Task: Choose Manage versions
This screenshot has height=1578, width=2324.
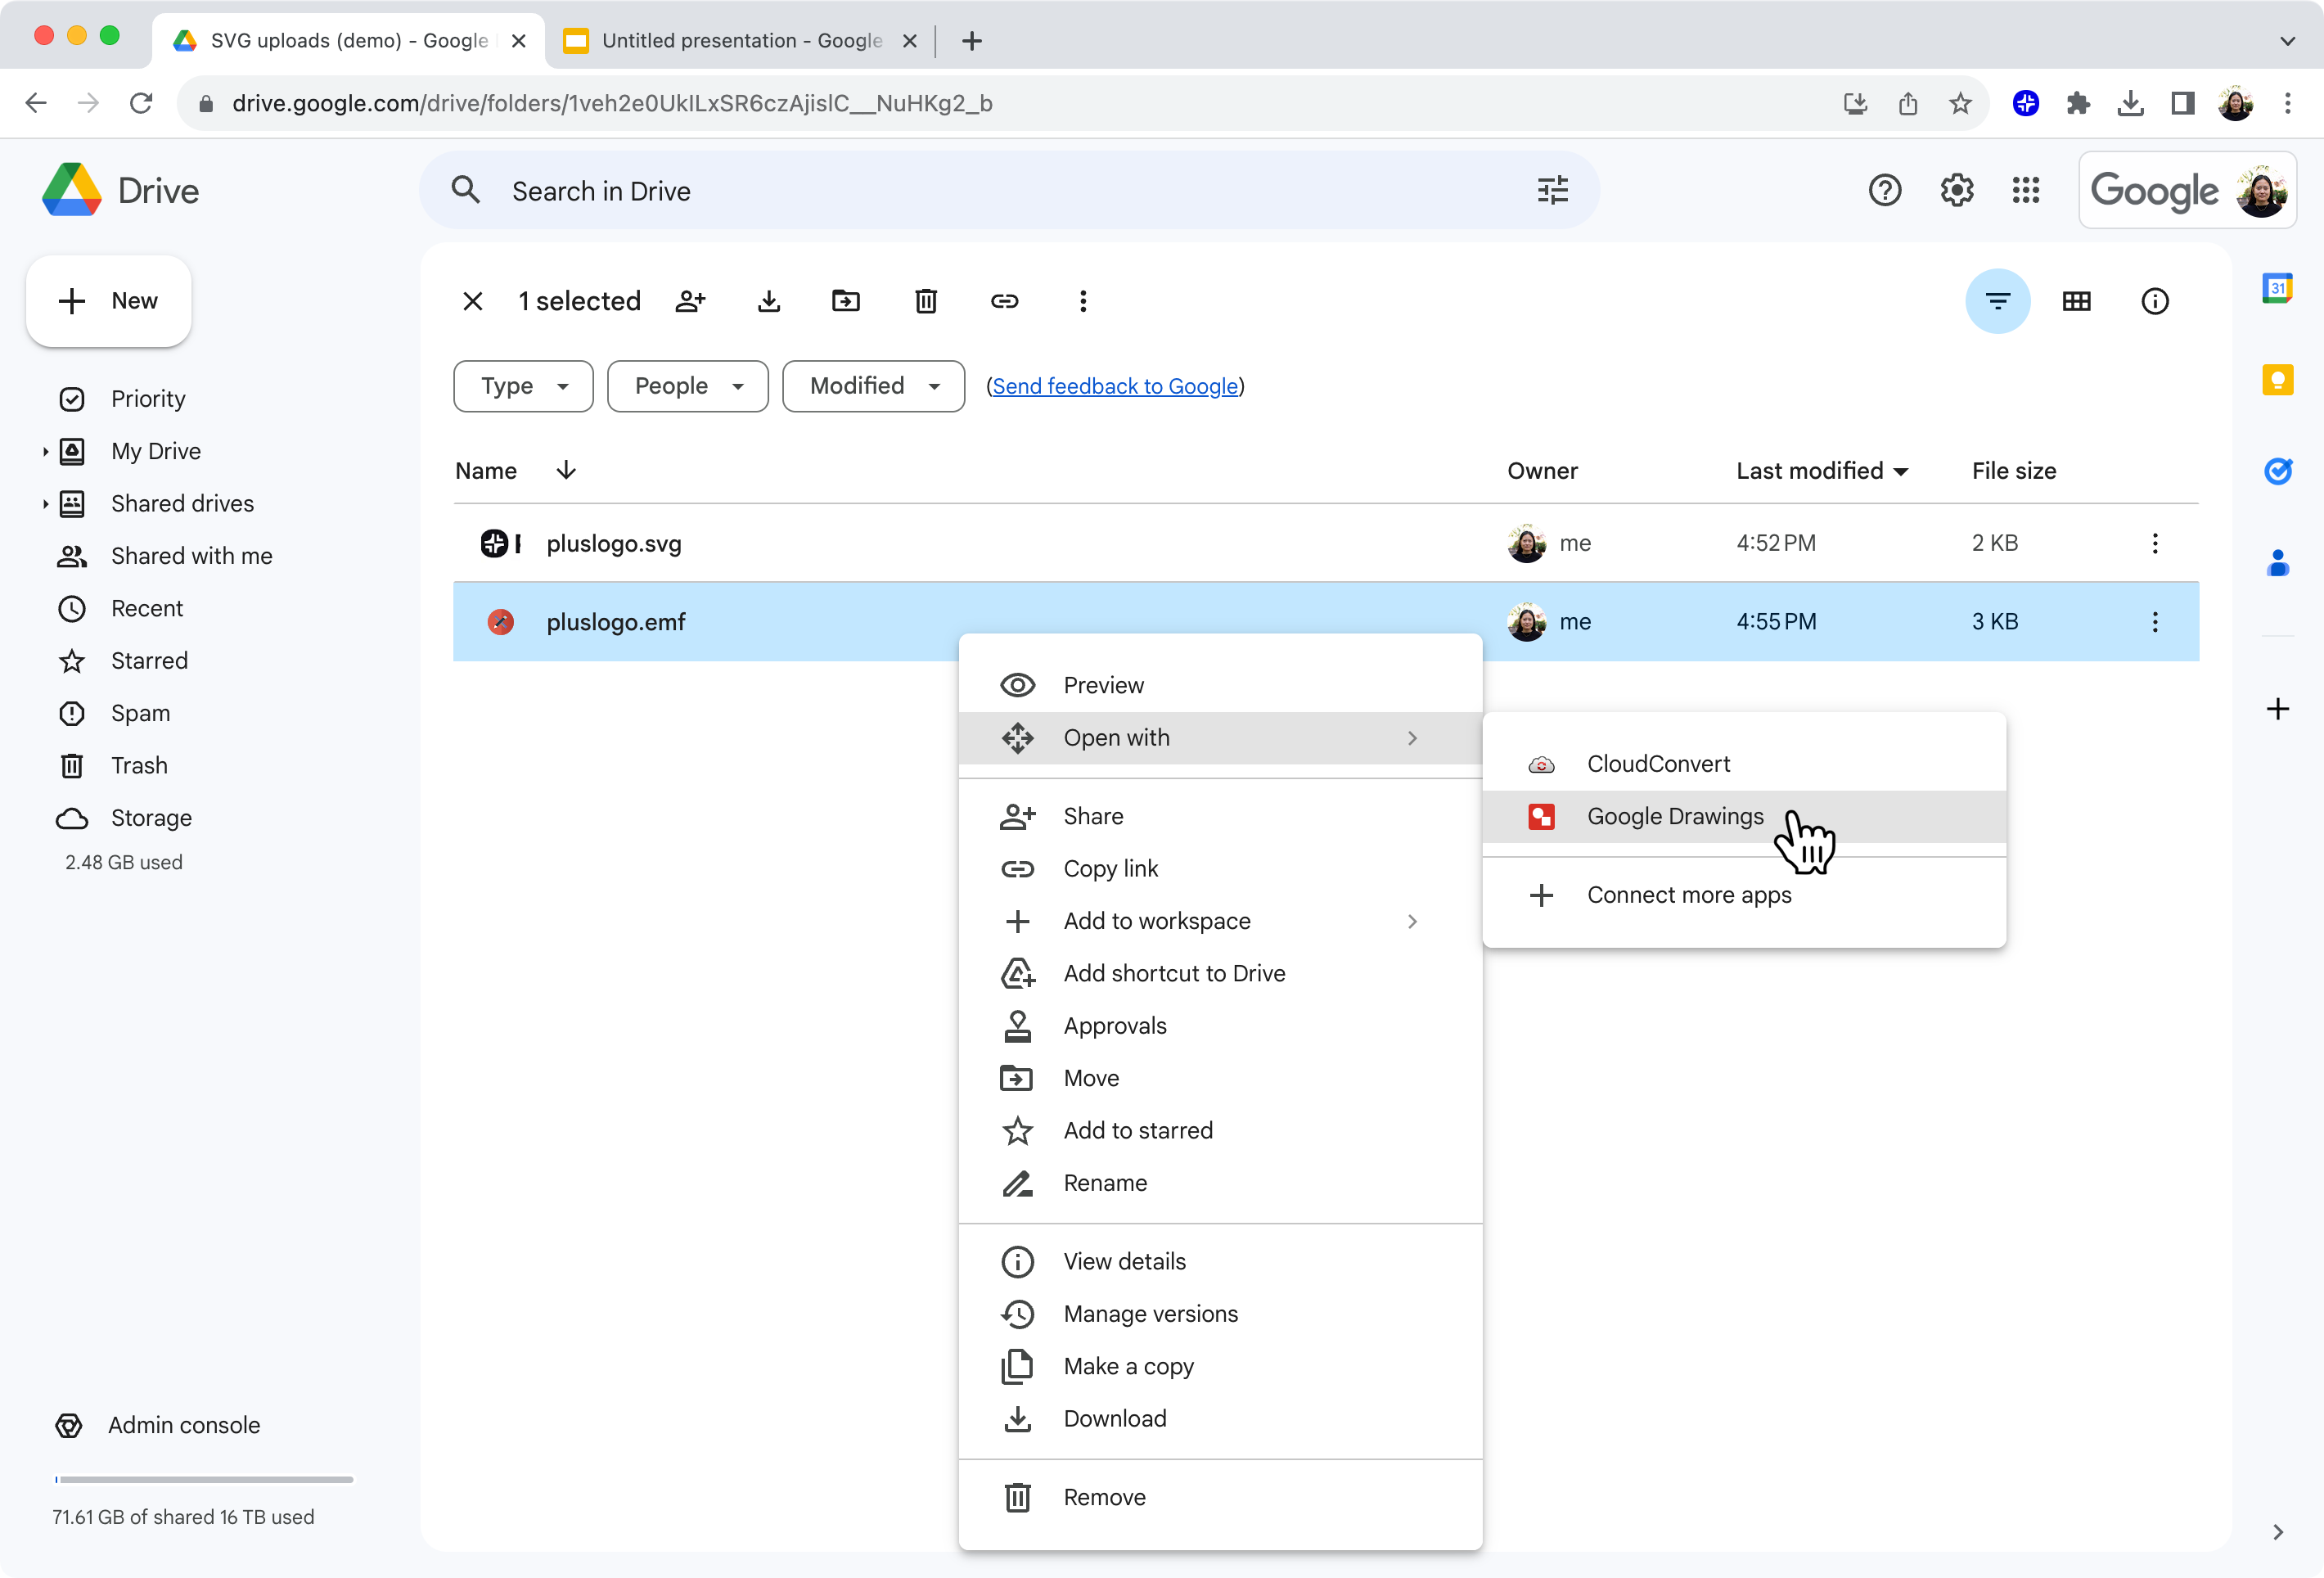Action: (x=1219, y=1314)
